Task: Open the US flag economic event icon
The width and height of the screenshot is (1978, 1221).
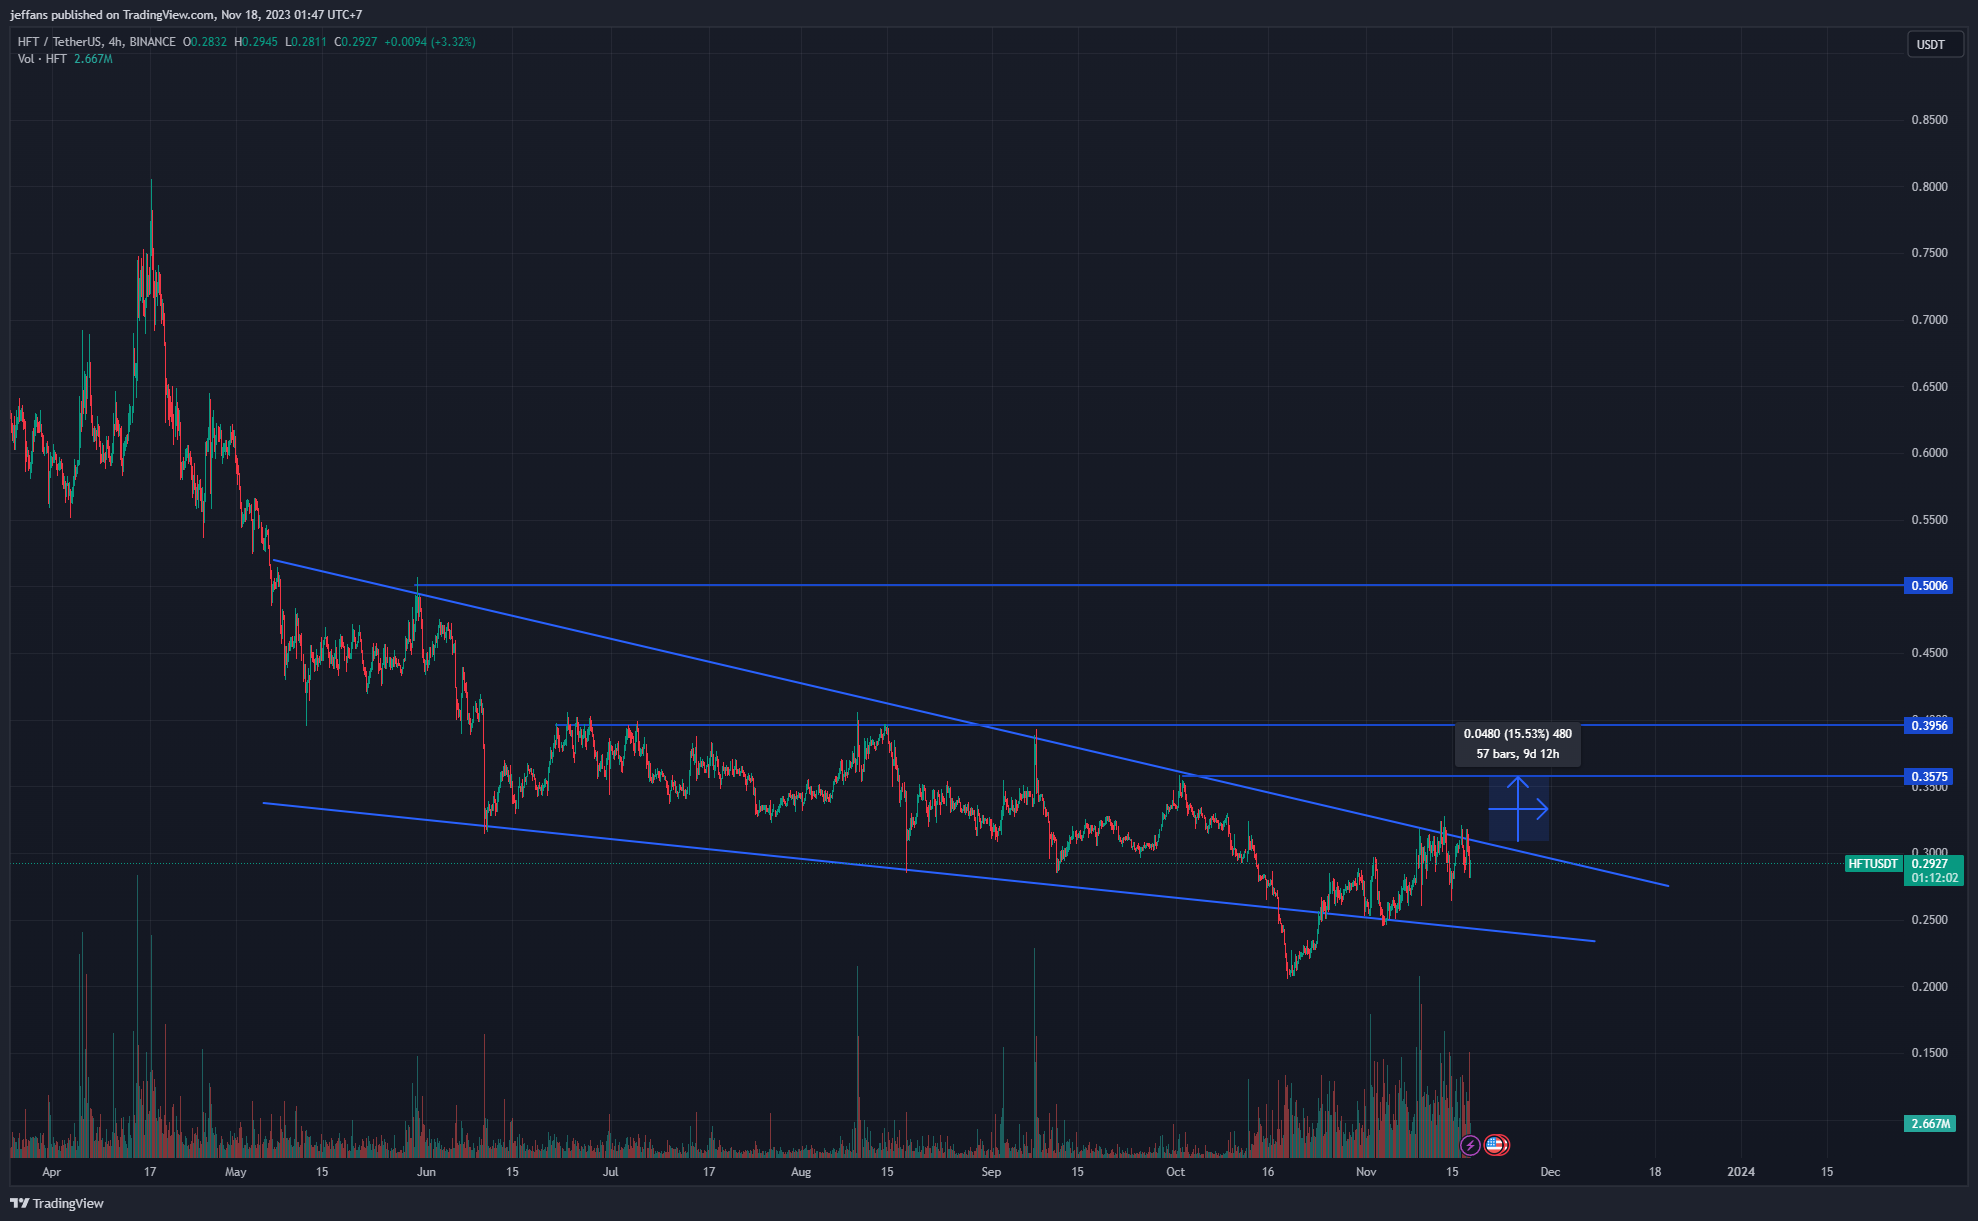Action: [x=1496, y=1145]
